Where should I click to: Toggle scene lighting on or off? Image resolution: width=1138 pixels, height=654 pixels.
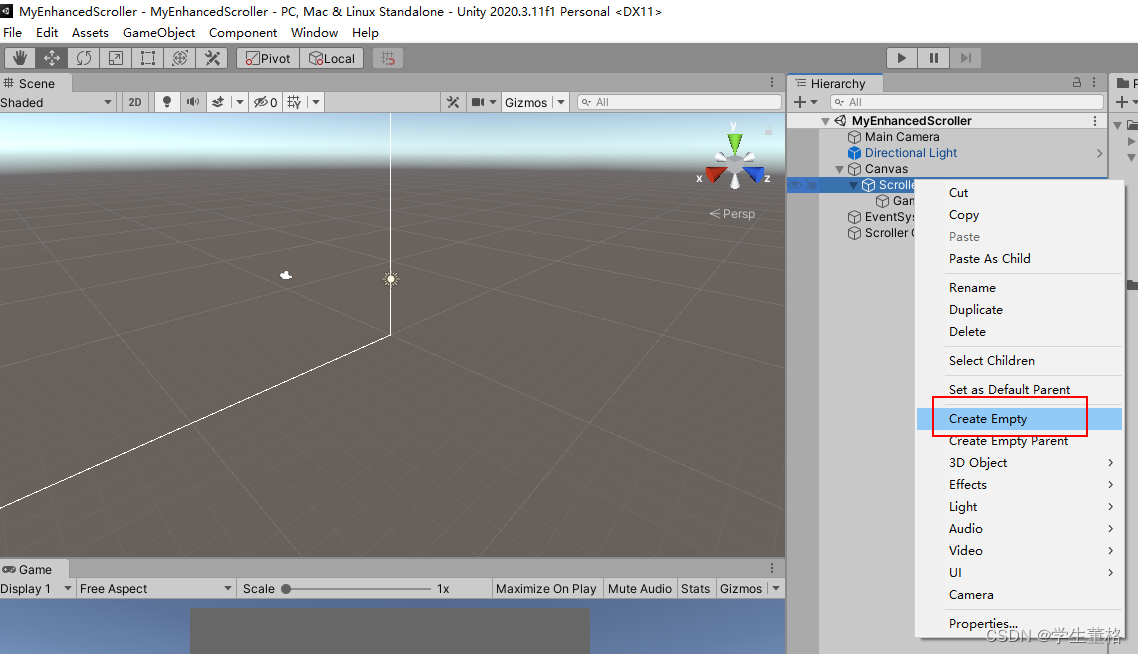click(x=166, y=101)
